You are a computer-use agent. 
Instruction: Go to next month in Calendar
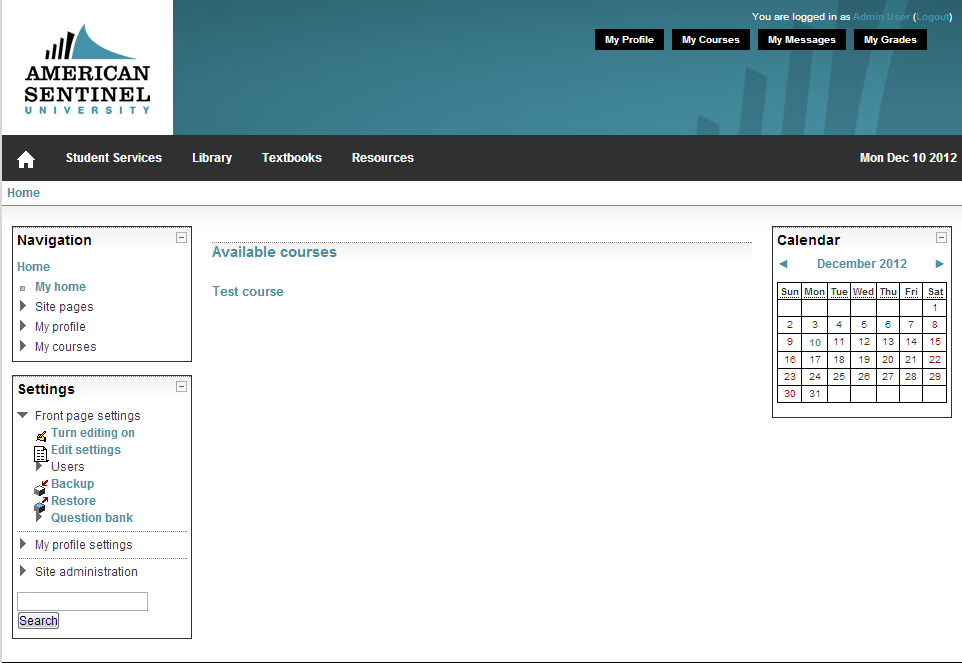coord(939,264)
